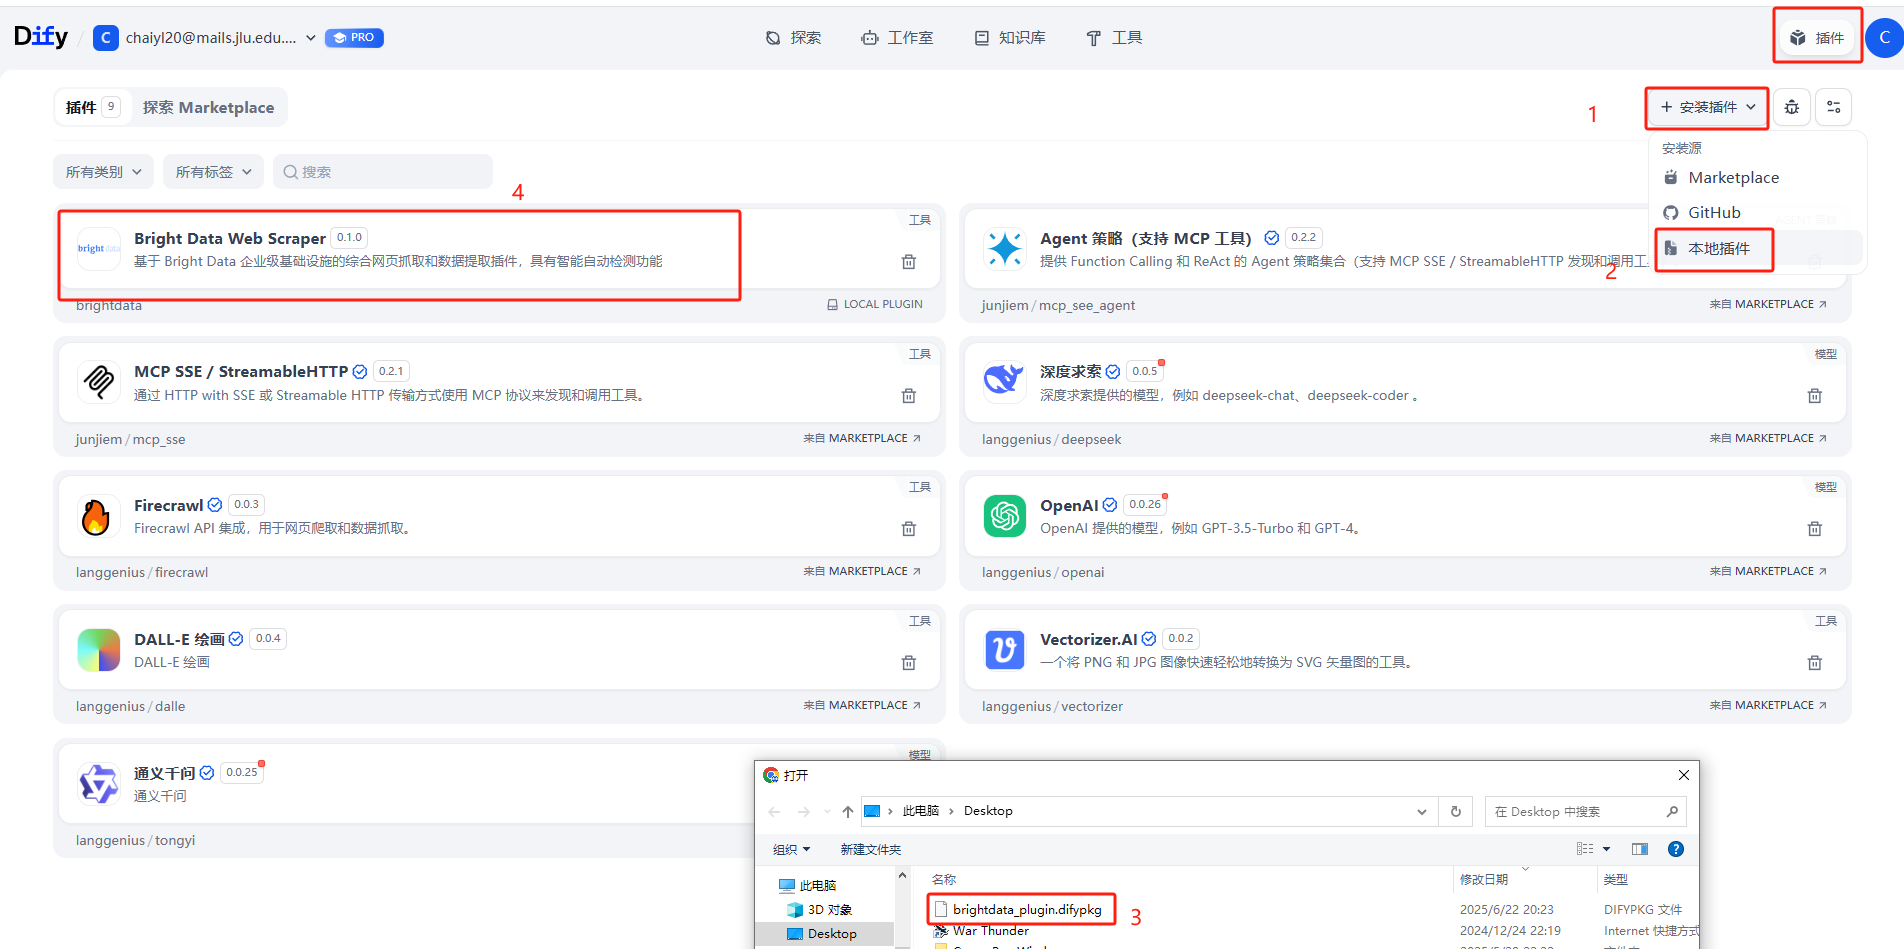Screen dimensions: 1904x949
Task: Open workspace dropdown chaiyl20@mails.jlu.edu
Action: [206, 38]
